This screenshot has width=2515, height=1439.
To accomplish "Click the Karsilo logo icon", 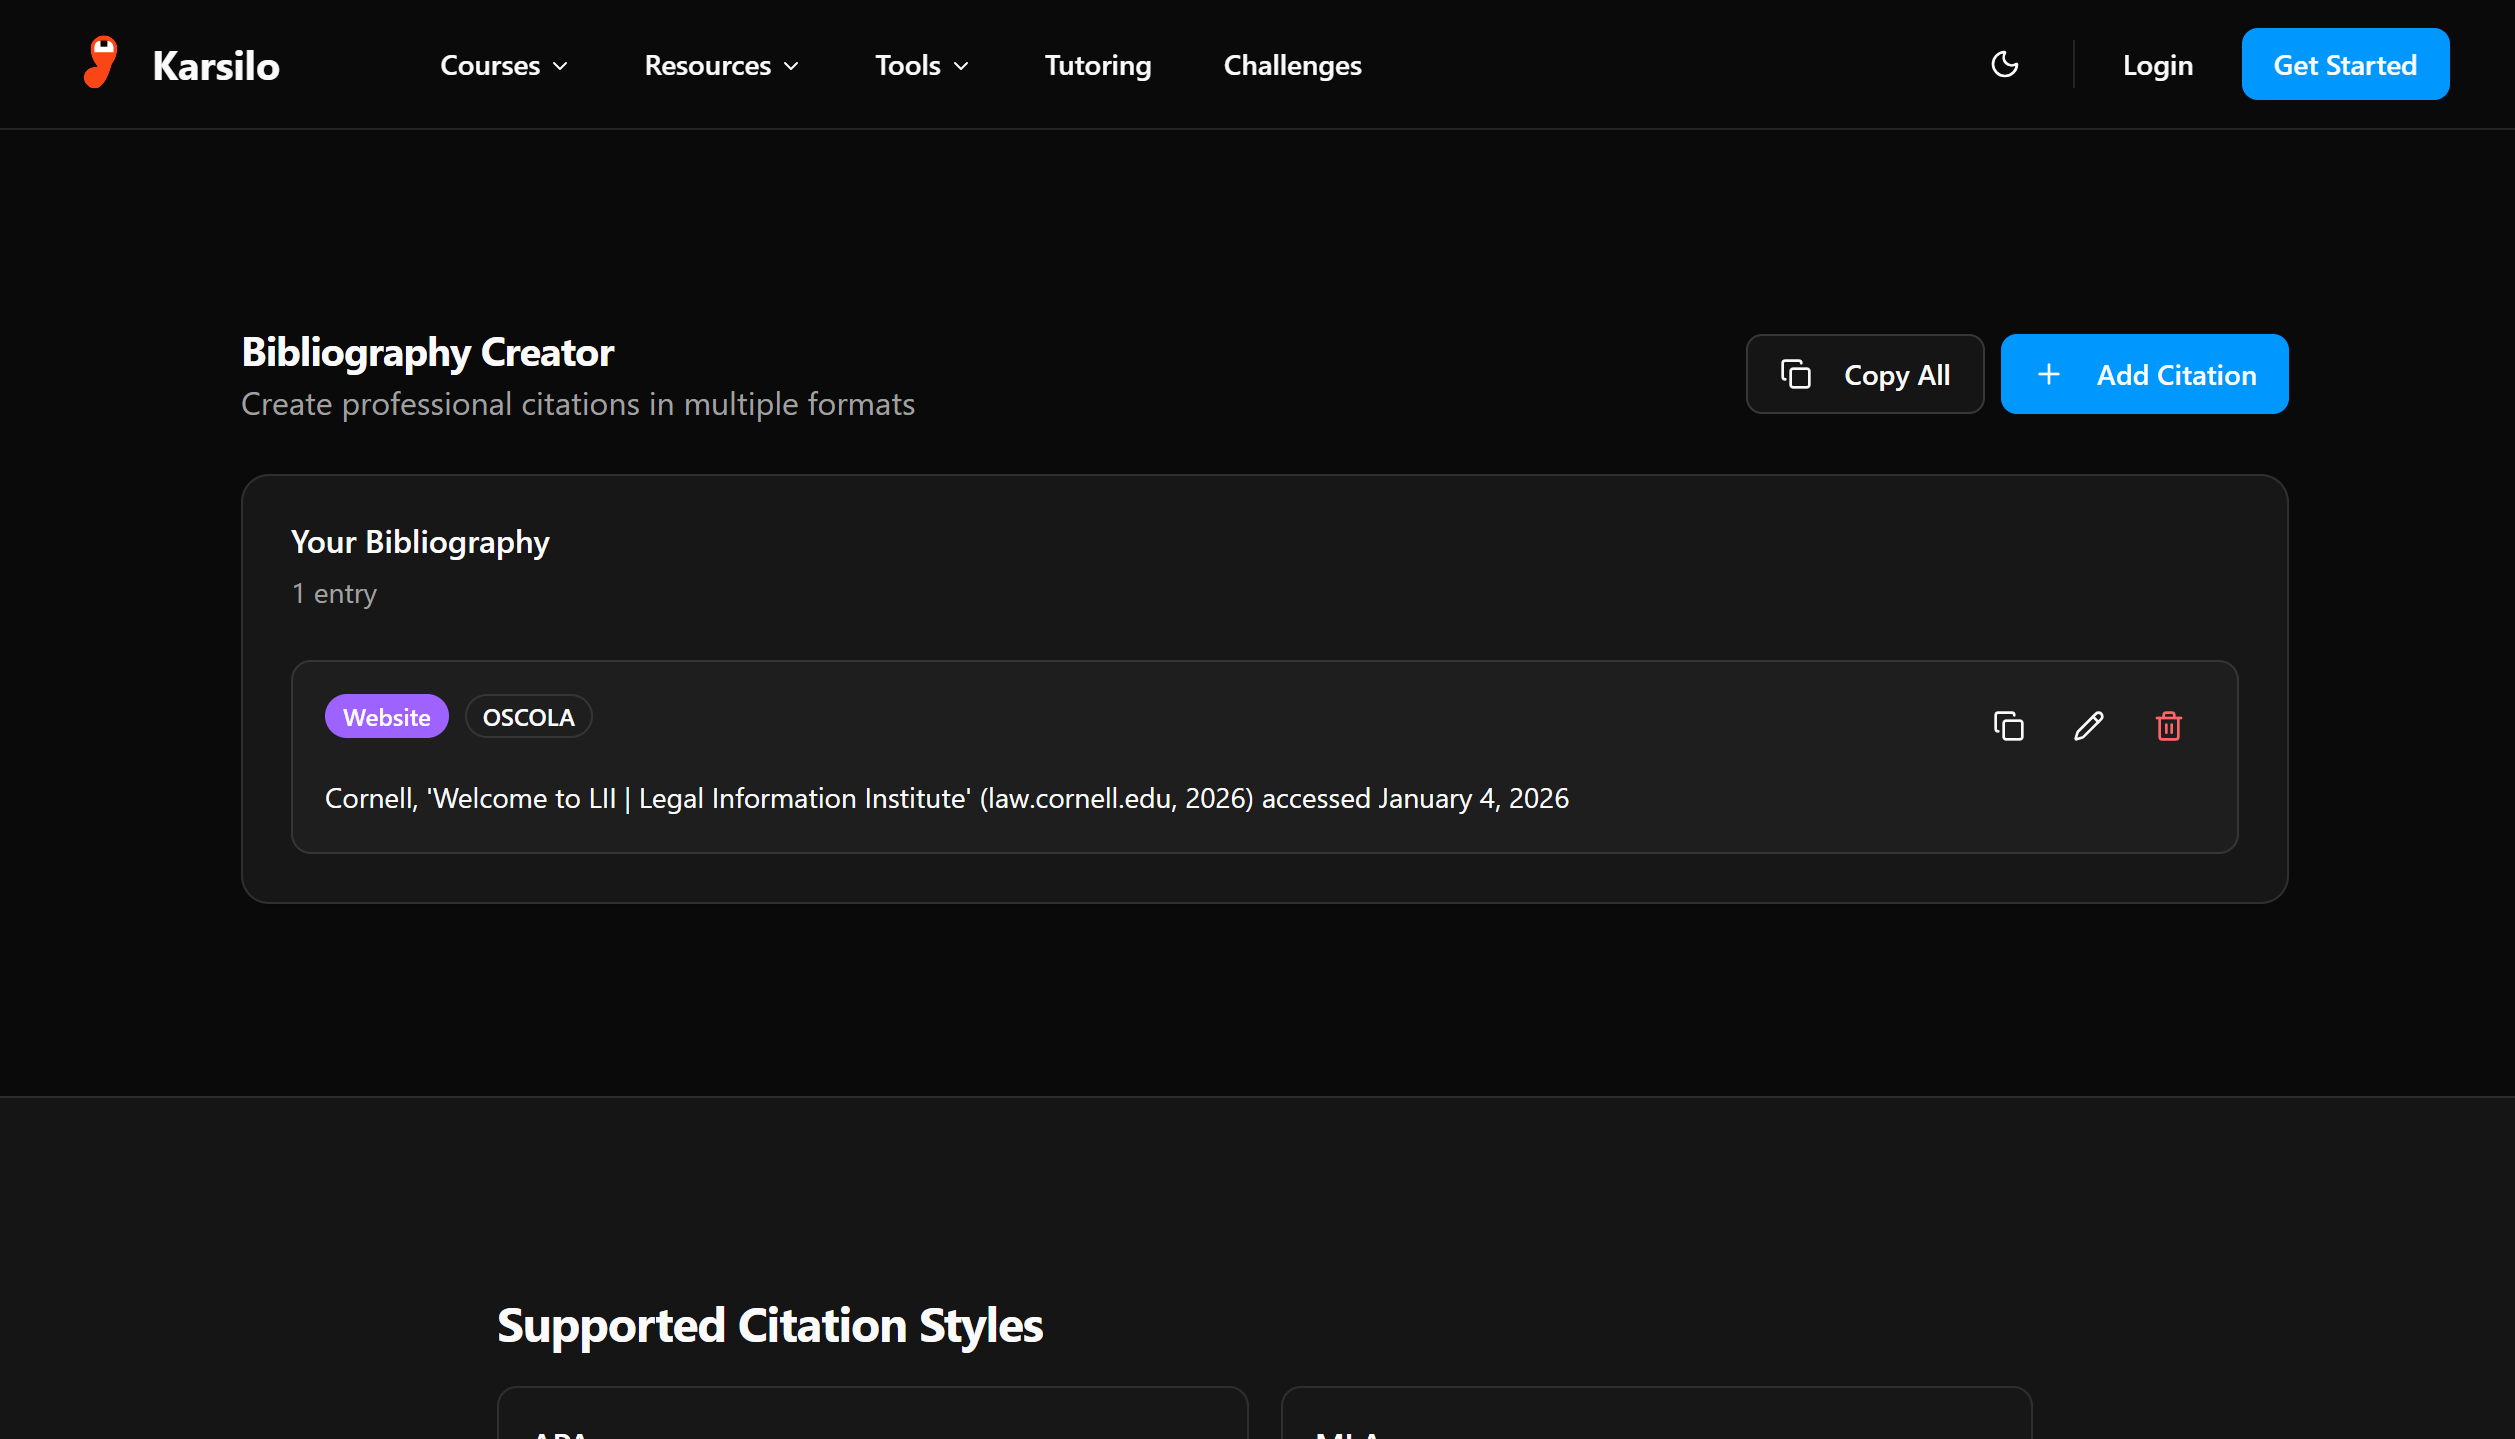I will [100, 63].
